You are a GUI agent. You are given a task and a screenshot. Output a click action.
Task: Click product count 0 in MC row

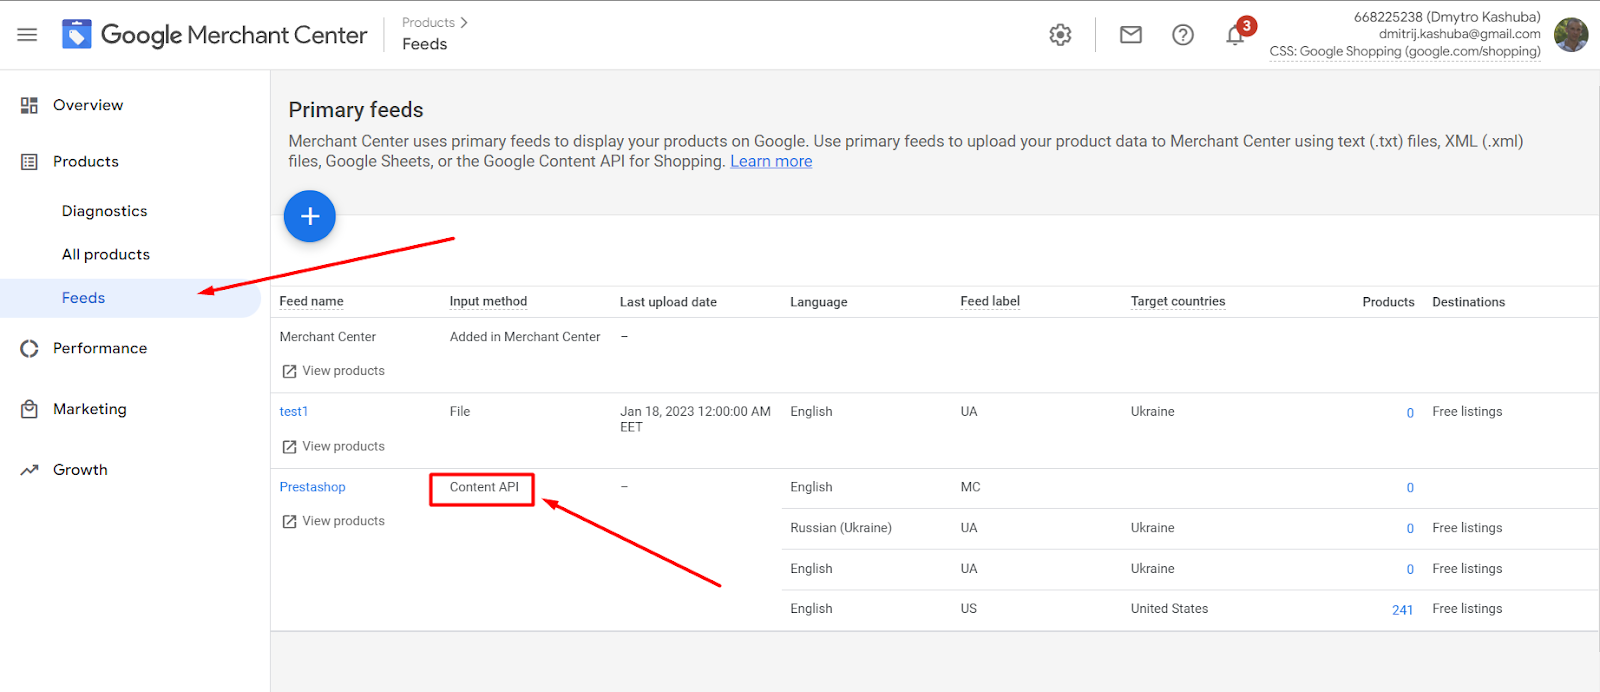point(1410,488)
